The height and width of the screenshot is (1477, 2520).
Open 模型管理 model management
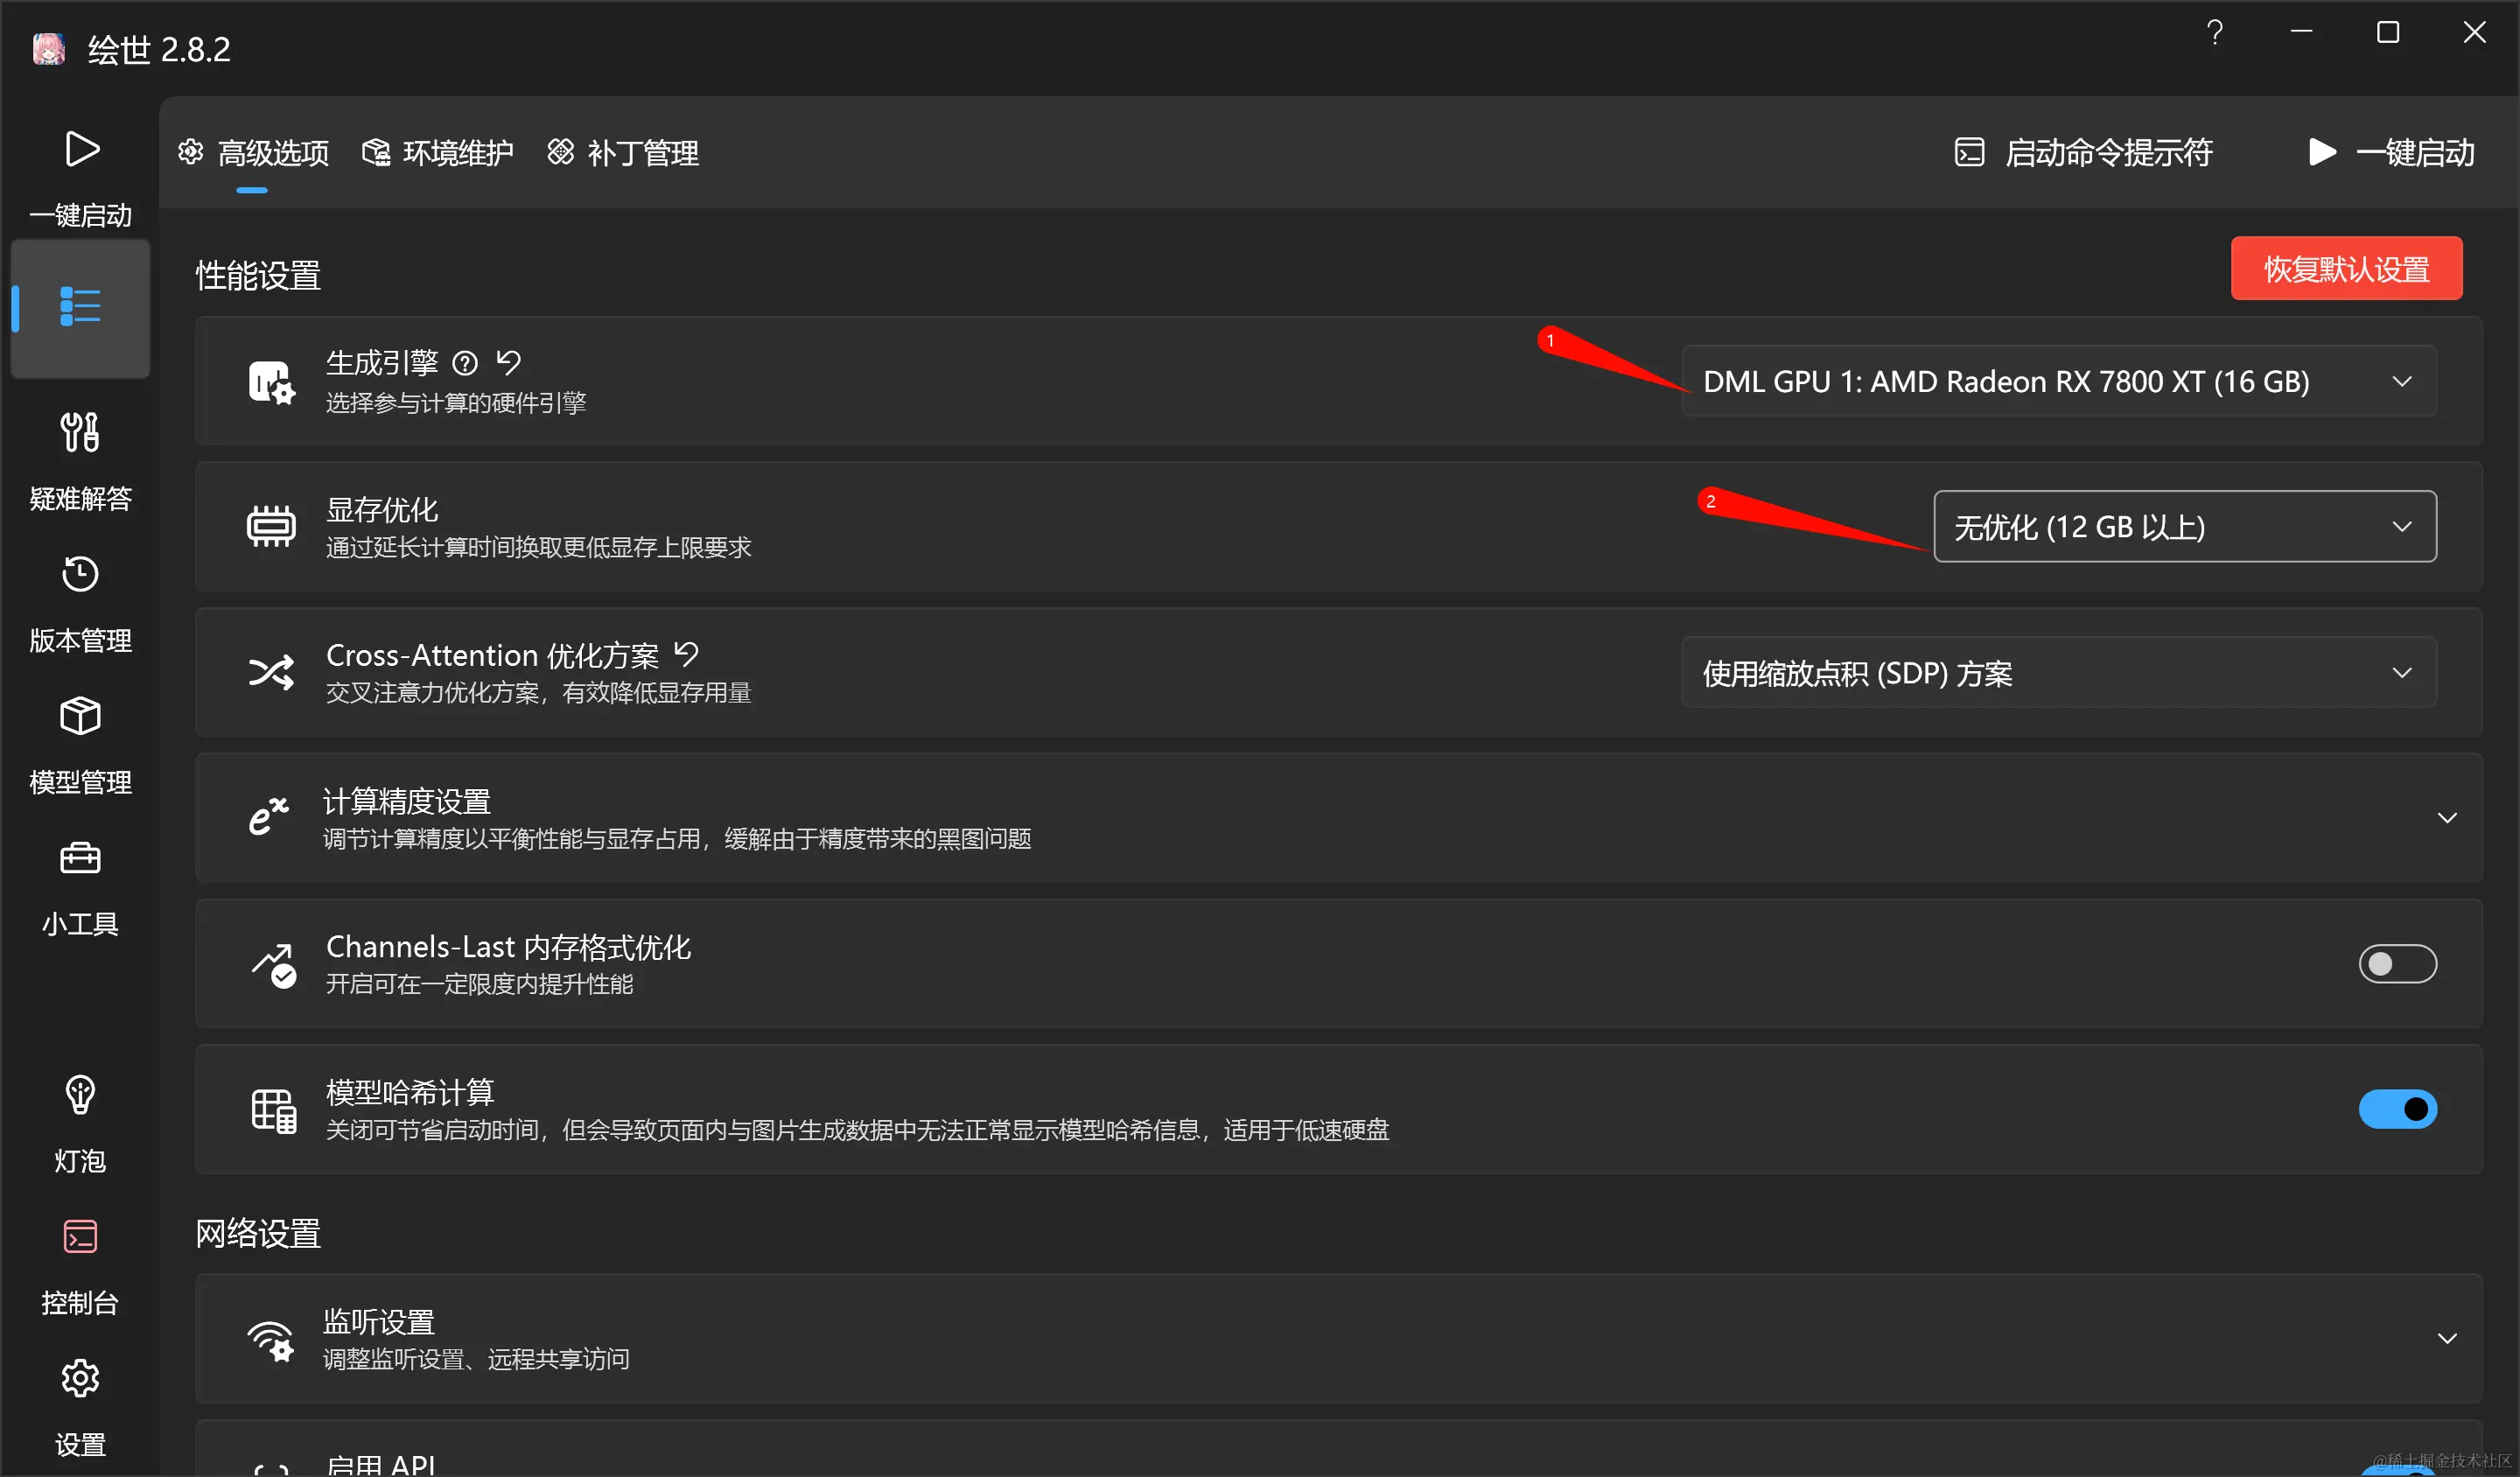80,745
